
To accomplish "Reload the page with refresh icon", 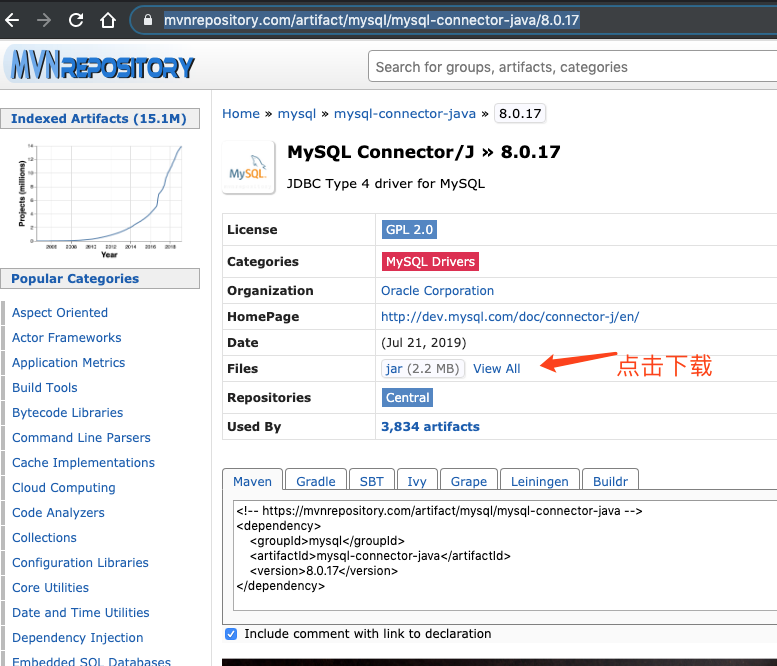I will pyautogui.click(x=76, y=20).
